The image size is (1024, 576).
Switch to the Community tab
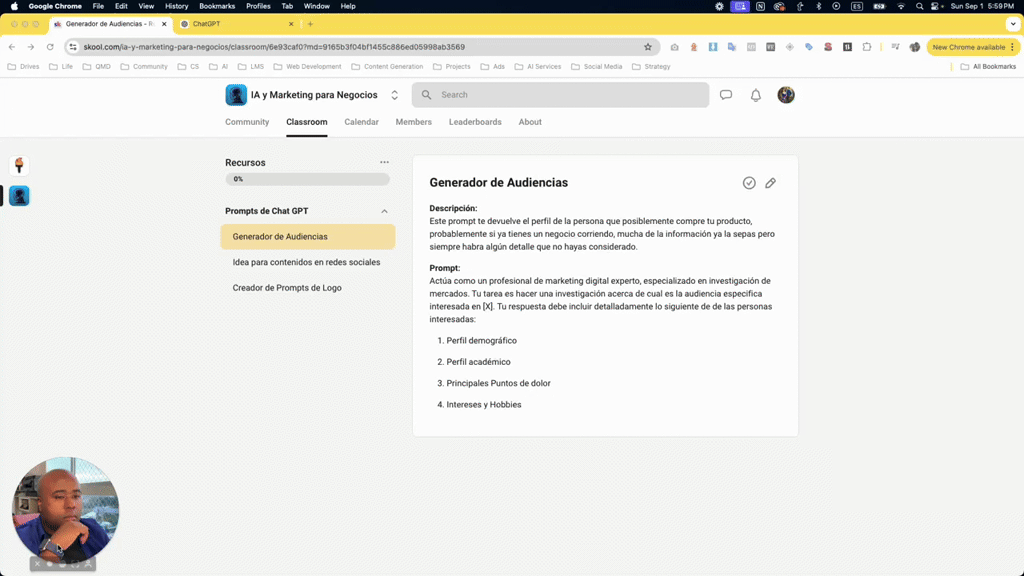point(247,122)
